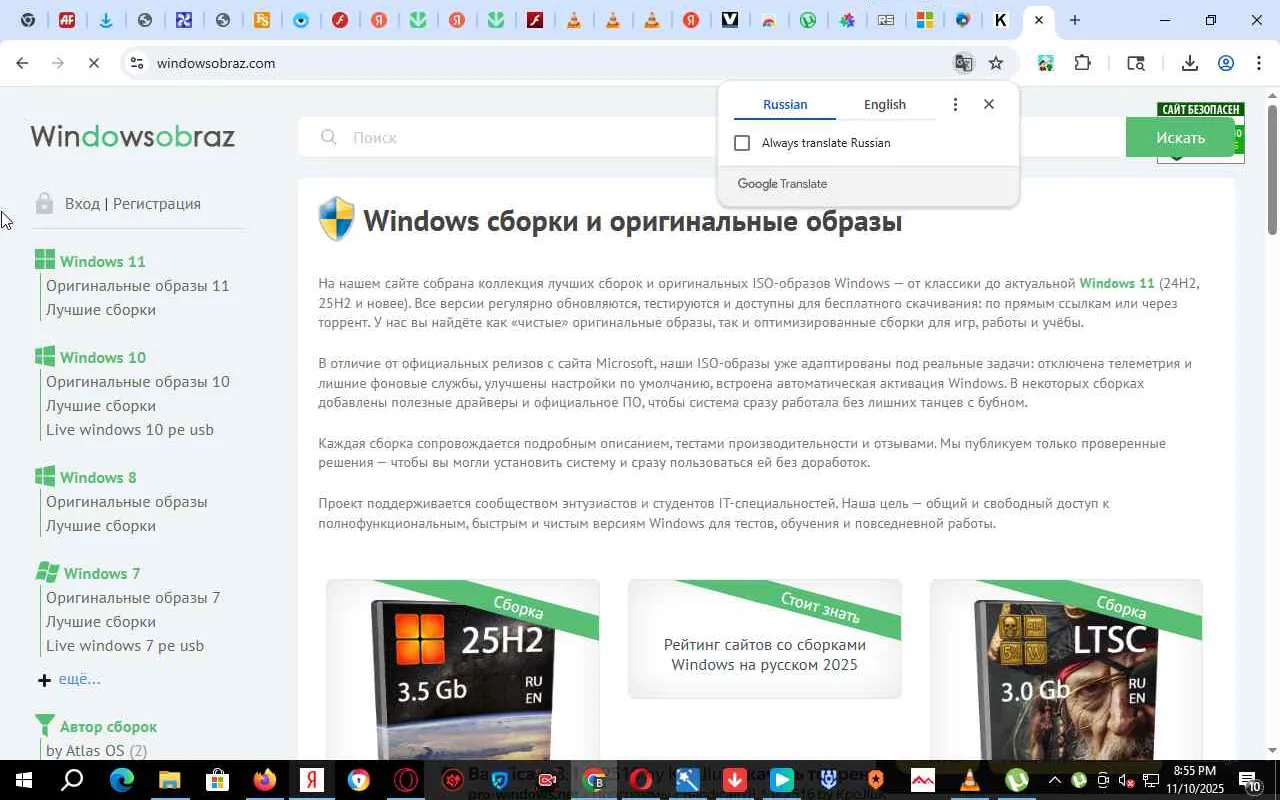
Task: Open translate options three-dot menu
Action: pyautogui.click(x=955, y=104)
